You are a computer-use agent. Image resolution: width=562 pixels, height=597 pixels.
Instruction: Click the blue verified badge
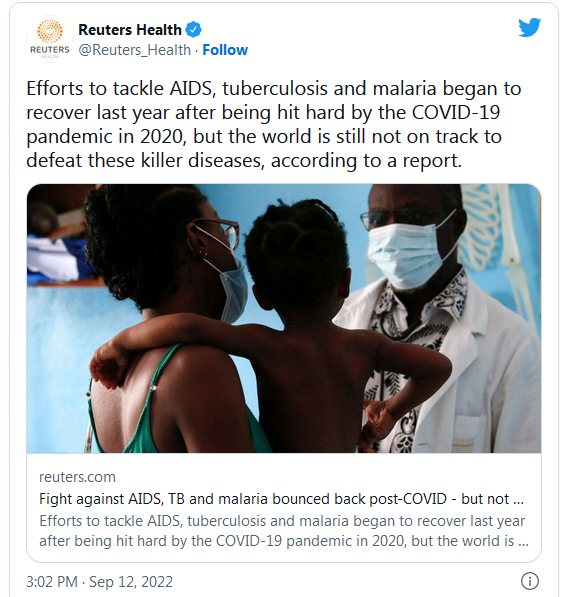click(x=193, y=30)
